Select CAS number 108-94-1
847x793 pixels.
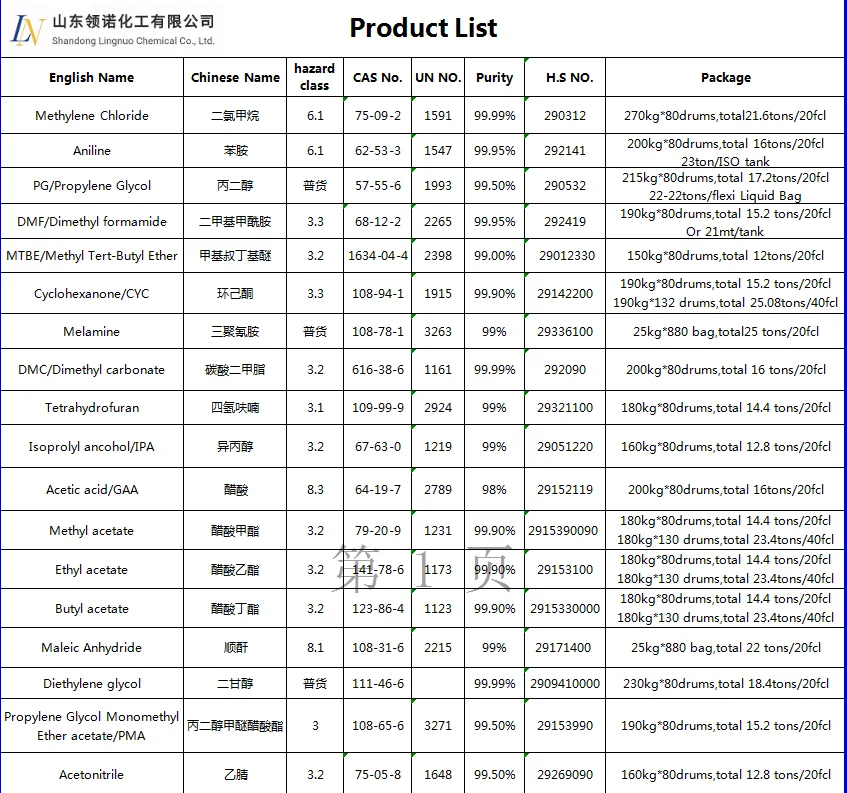click(378, 293)
